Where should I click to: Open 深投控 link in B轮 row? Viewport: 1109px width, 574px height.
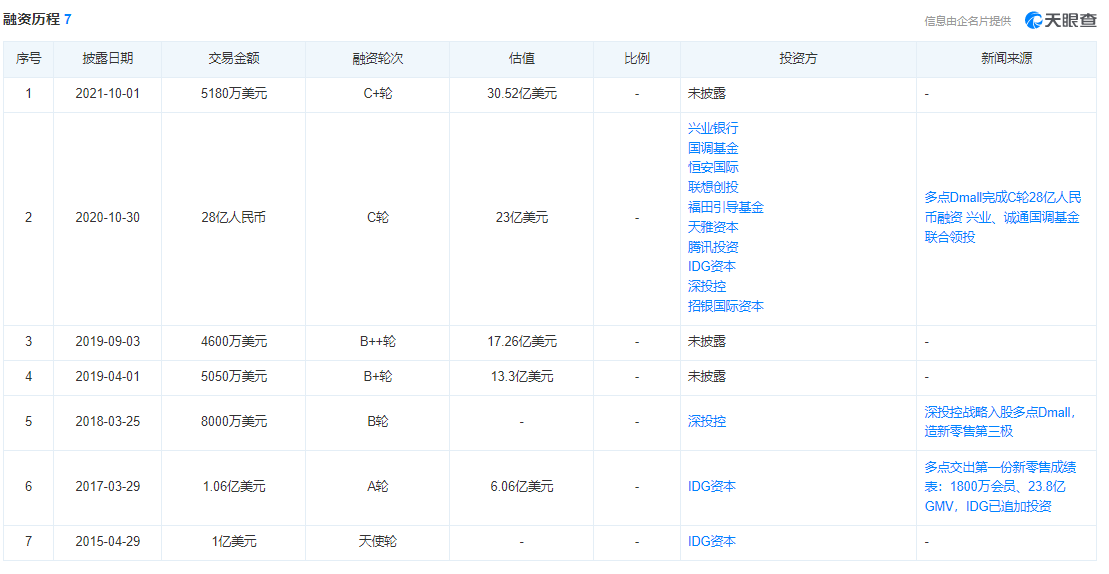pyautogui.click(x=707, y=421)
